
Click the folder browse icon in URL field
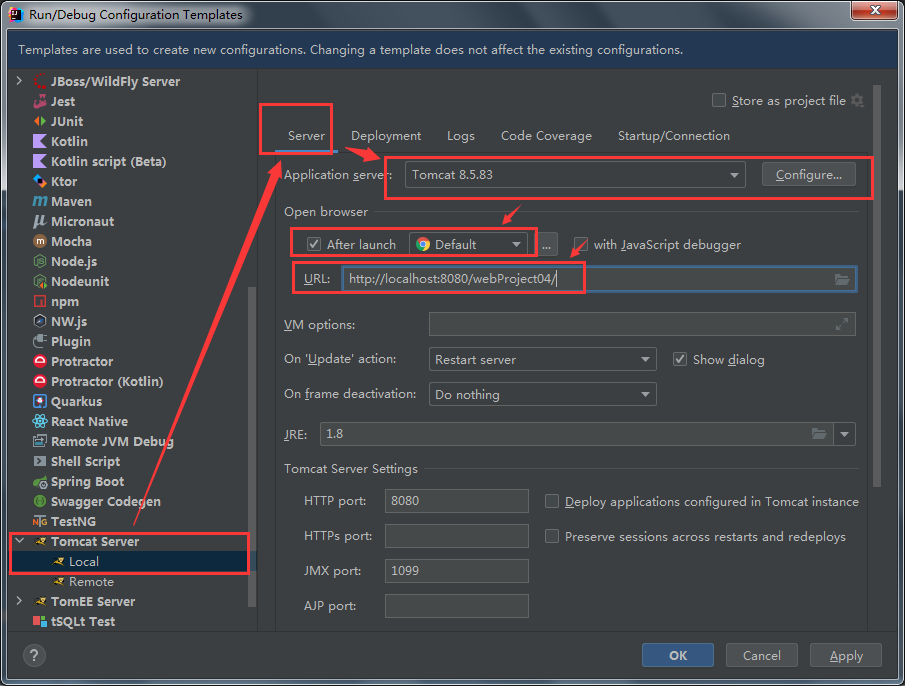(x=842, y=279)
